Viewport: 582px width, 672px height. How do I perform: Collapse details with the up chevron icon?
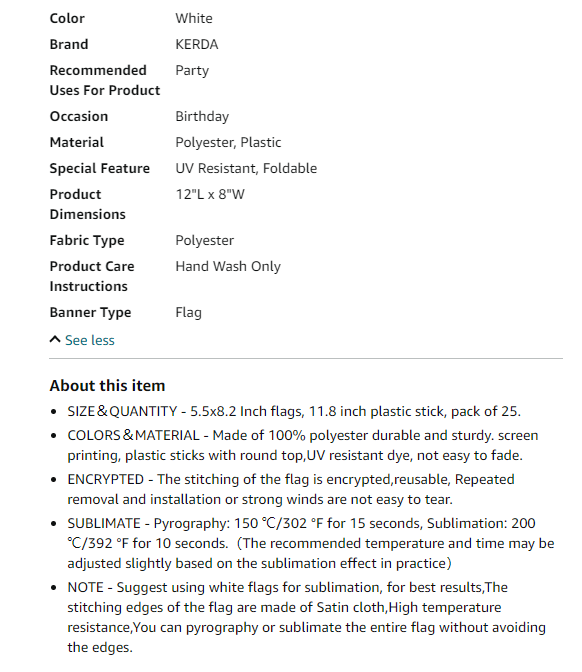[x=55, y=339]
